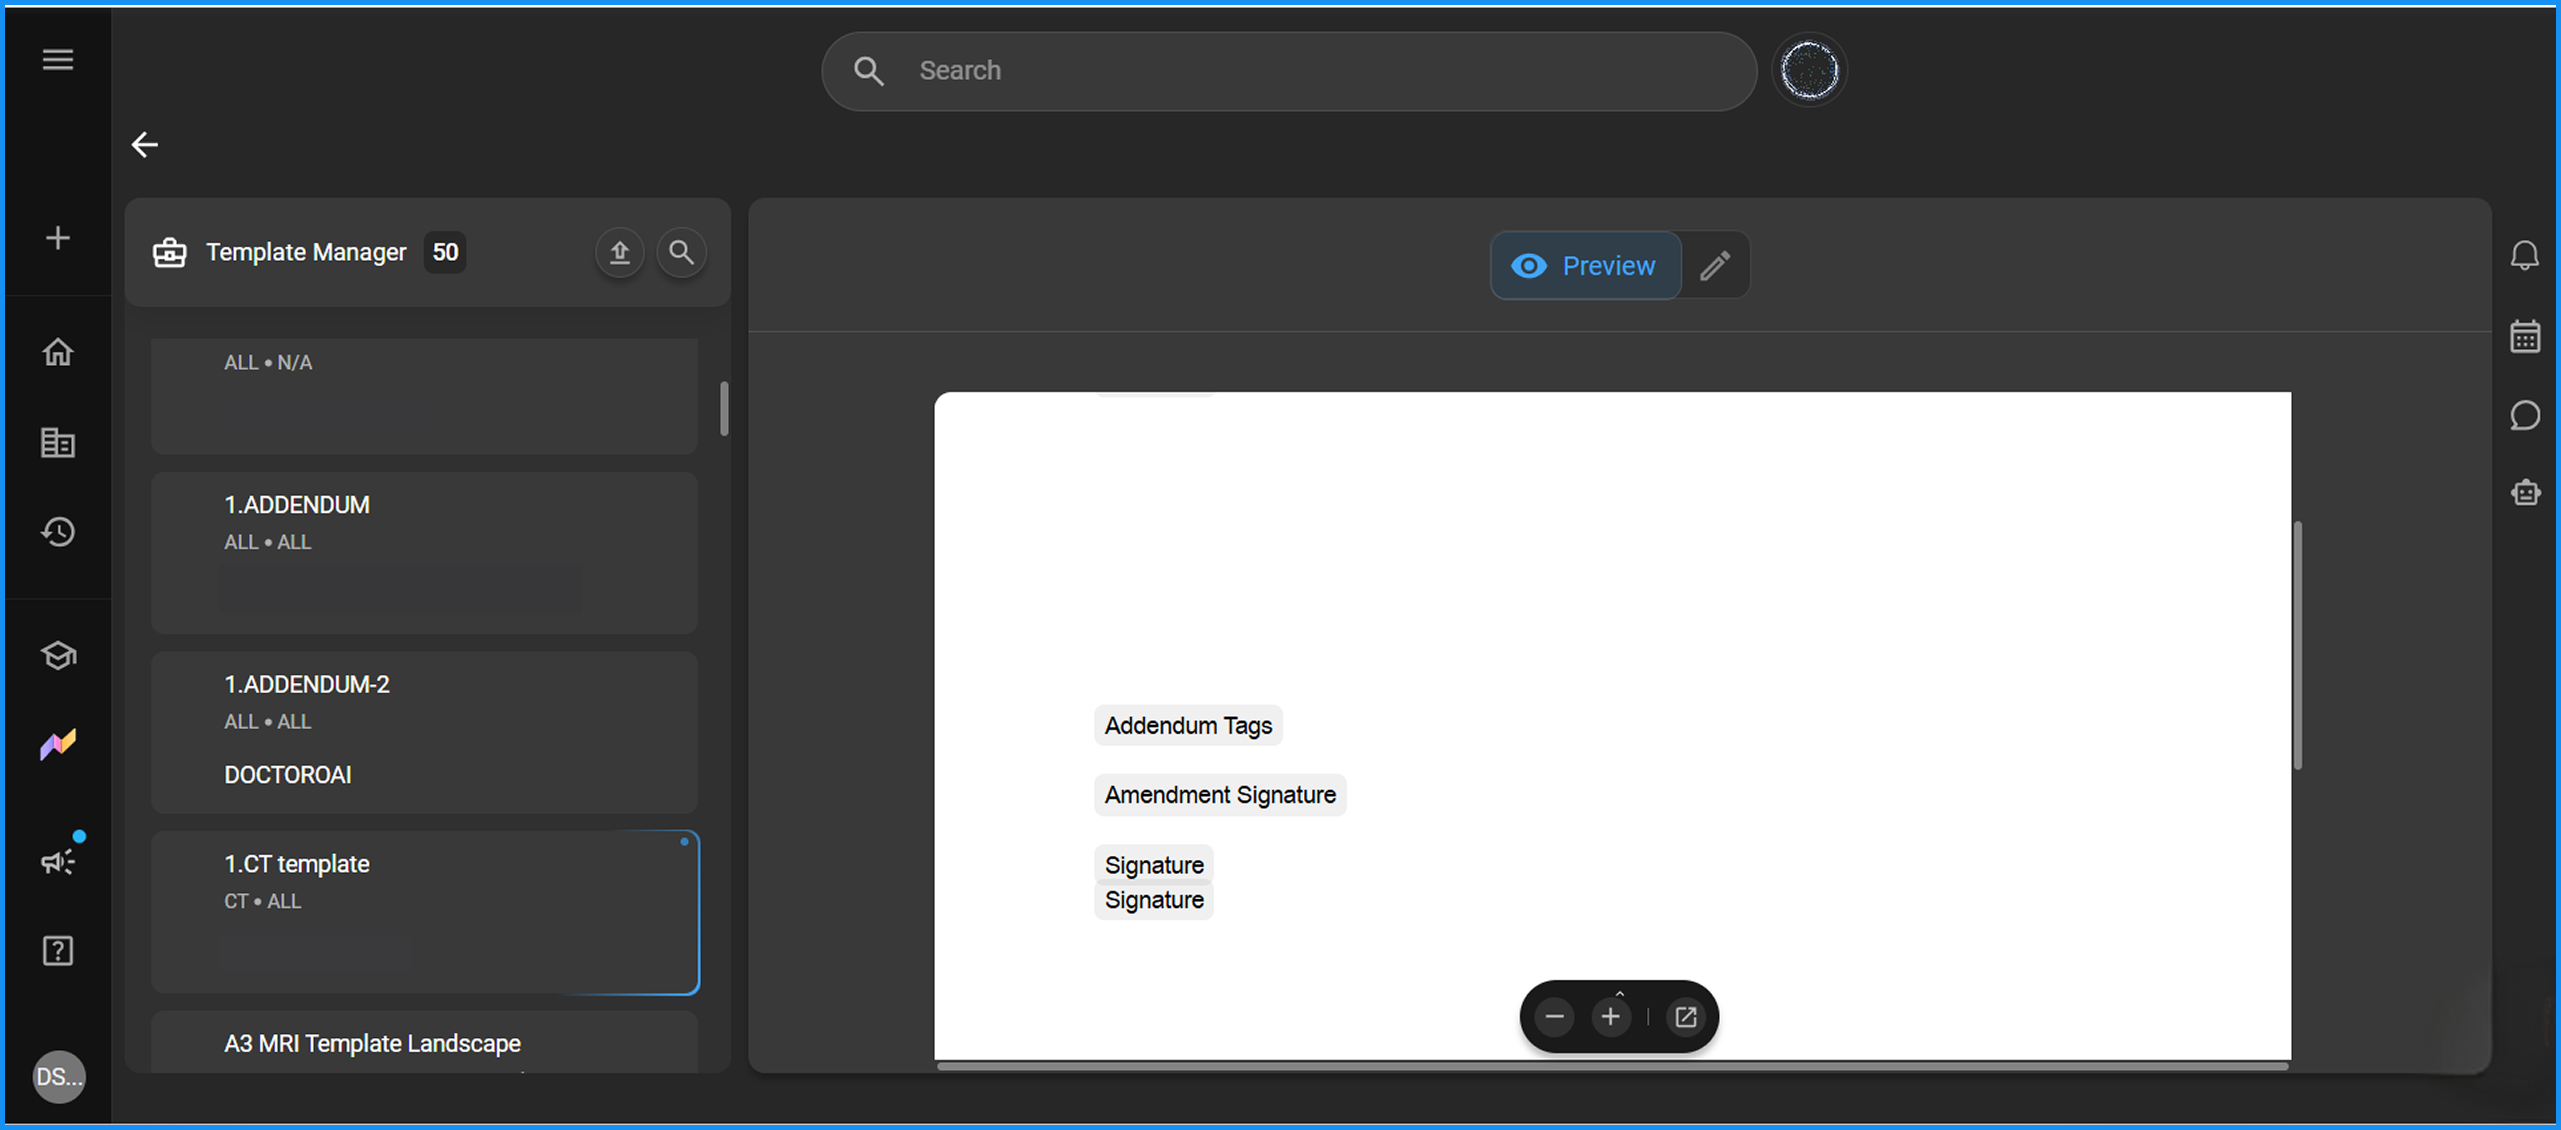
Task: Zoom in with the plus button
Action: [1610, 1018]
